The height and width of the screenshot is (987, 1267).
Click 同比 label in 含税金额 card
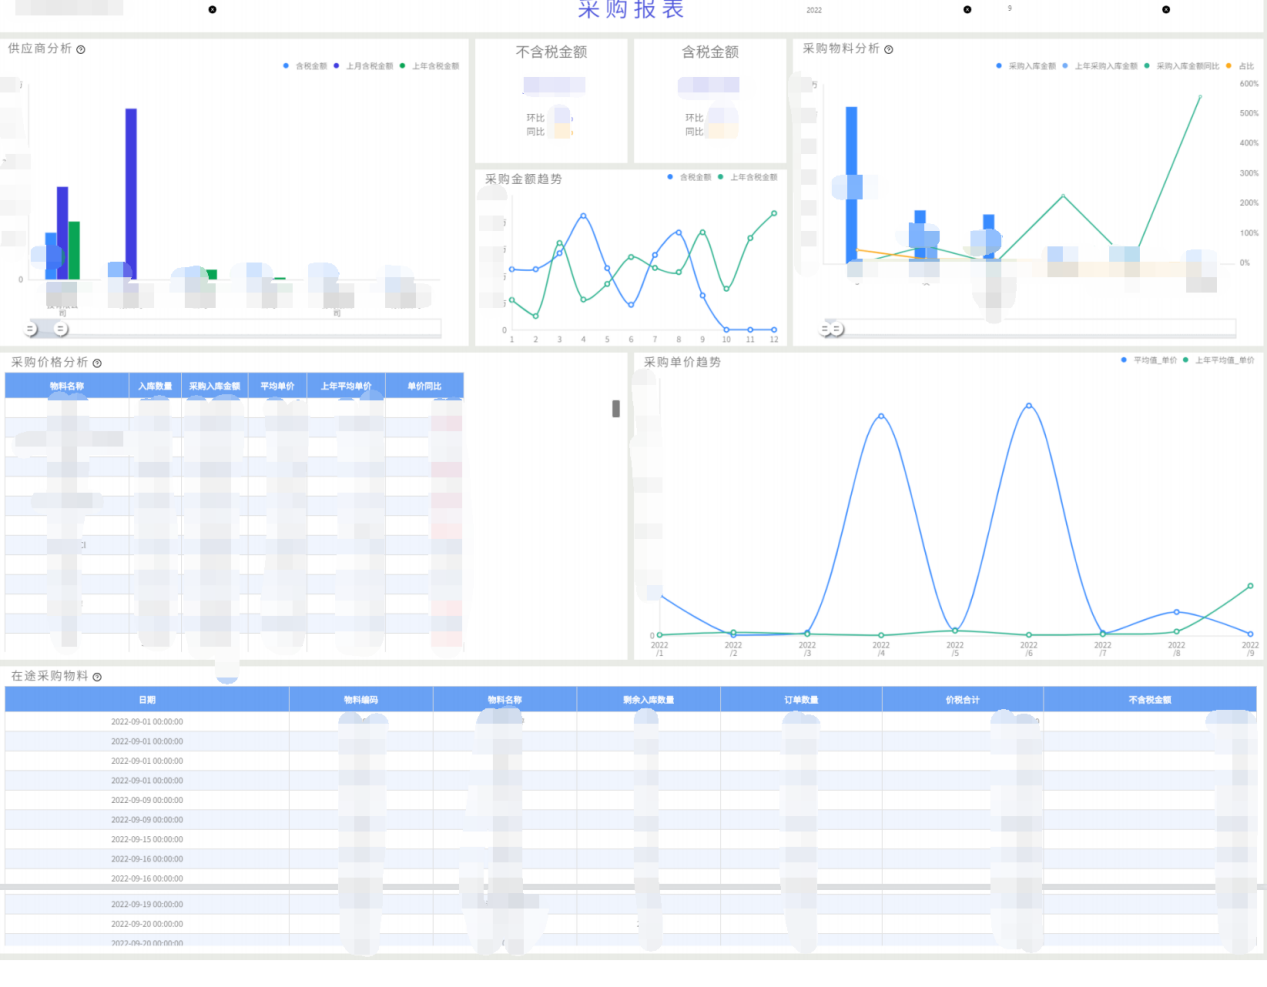pyautogui.click(x=694, y=132)
